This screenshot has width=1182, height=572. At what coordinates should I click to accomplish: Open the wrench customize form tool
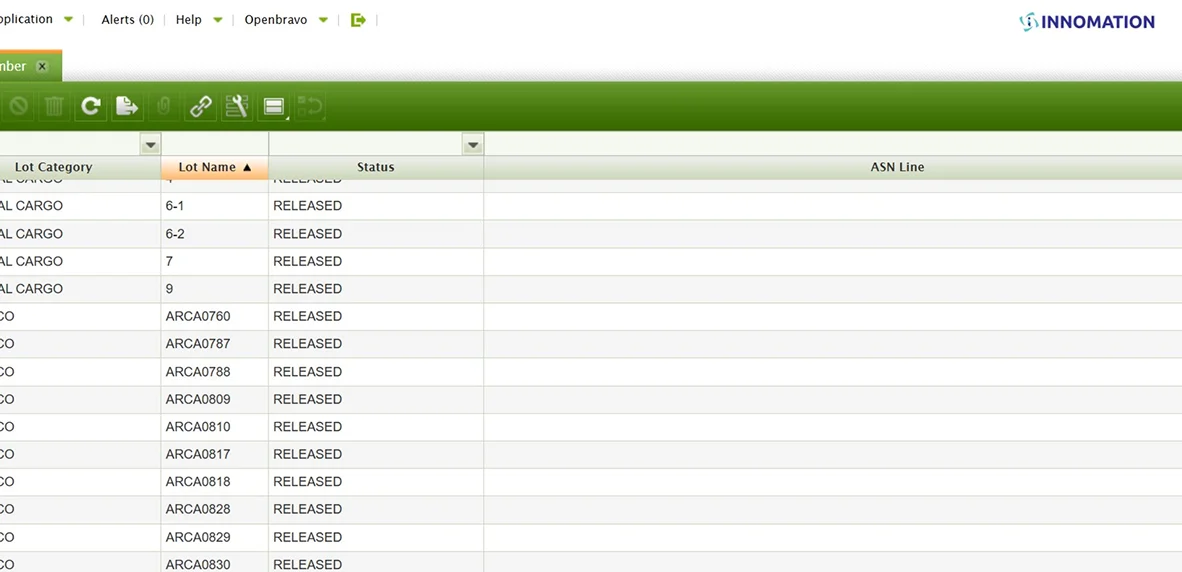[237, 106]
